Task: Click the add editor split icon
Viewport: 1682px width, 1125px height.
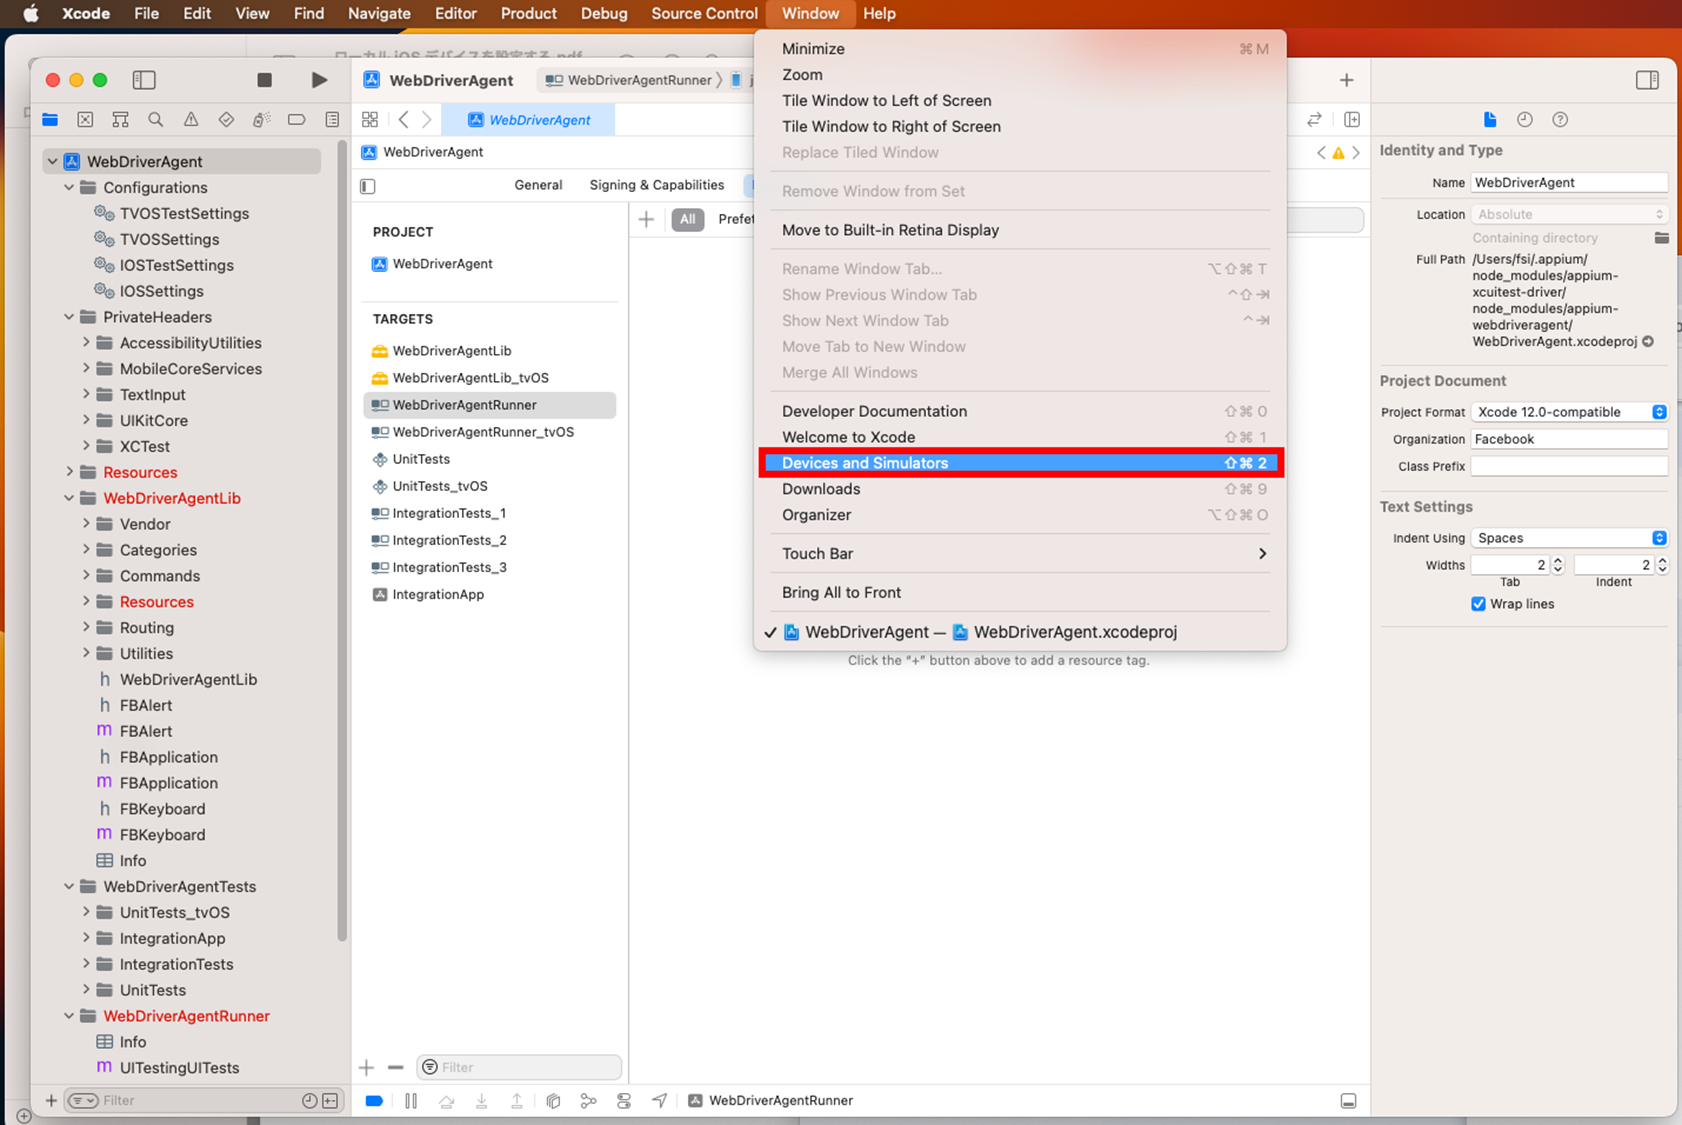Action: pos(1352,120)
